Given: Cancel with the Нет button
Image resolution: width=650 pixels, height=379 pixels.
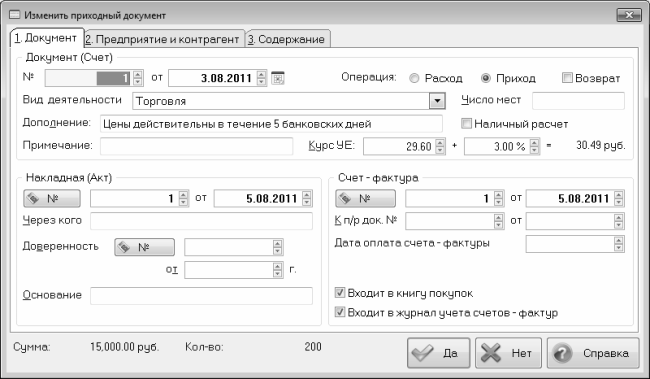Looking at the screenshot, I should [x=509, y=353].
